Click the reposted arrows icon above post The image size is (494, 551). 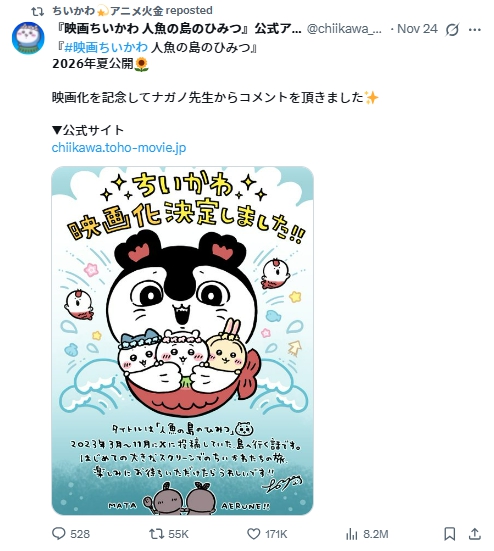click(38, 12)
